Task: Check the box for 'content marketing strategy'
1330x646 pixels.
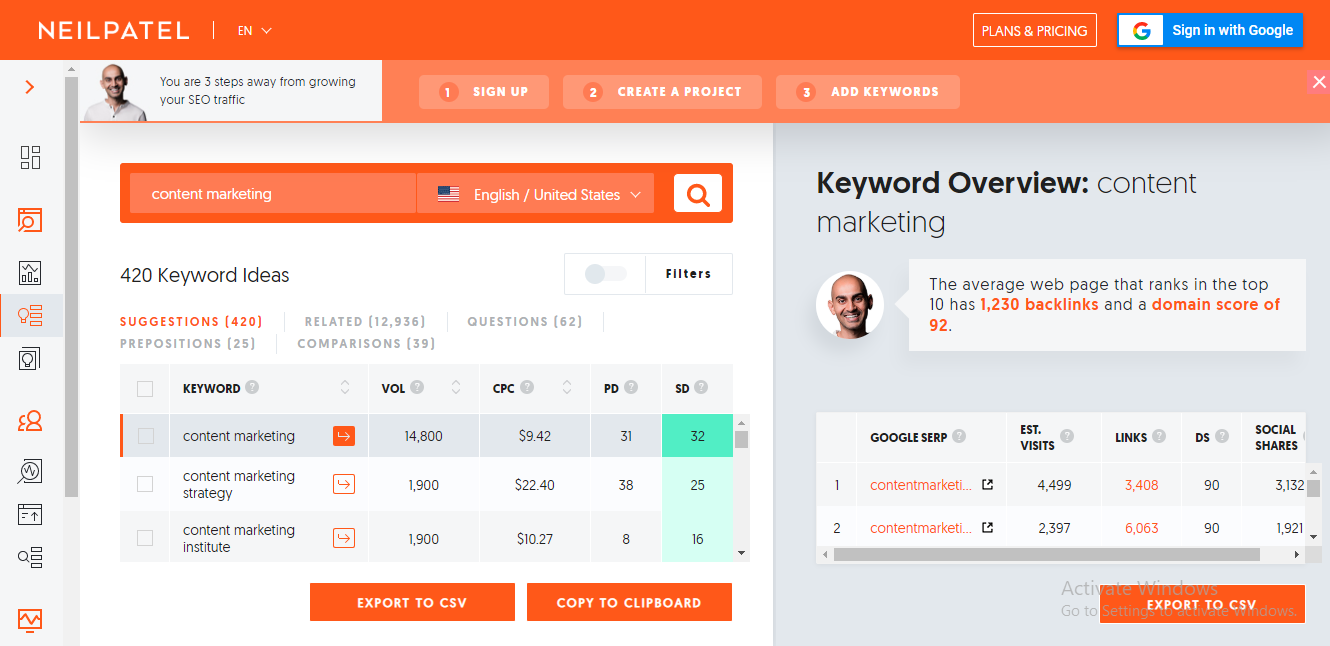Action: [145, 484]
